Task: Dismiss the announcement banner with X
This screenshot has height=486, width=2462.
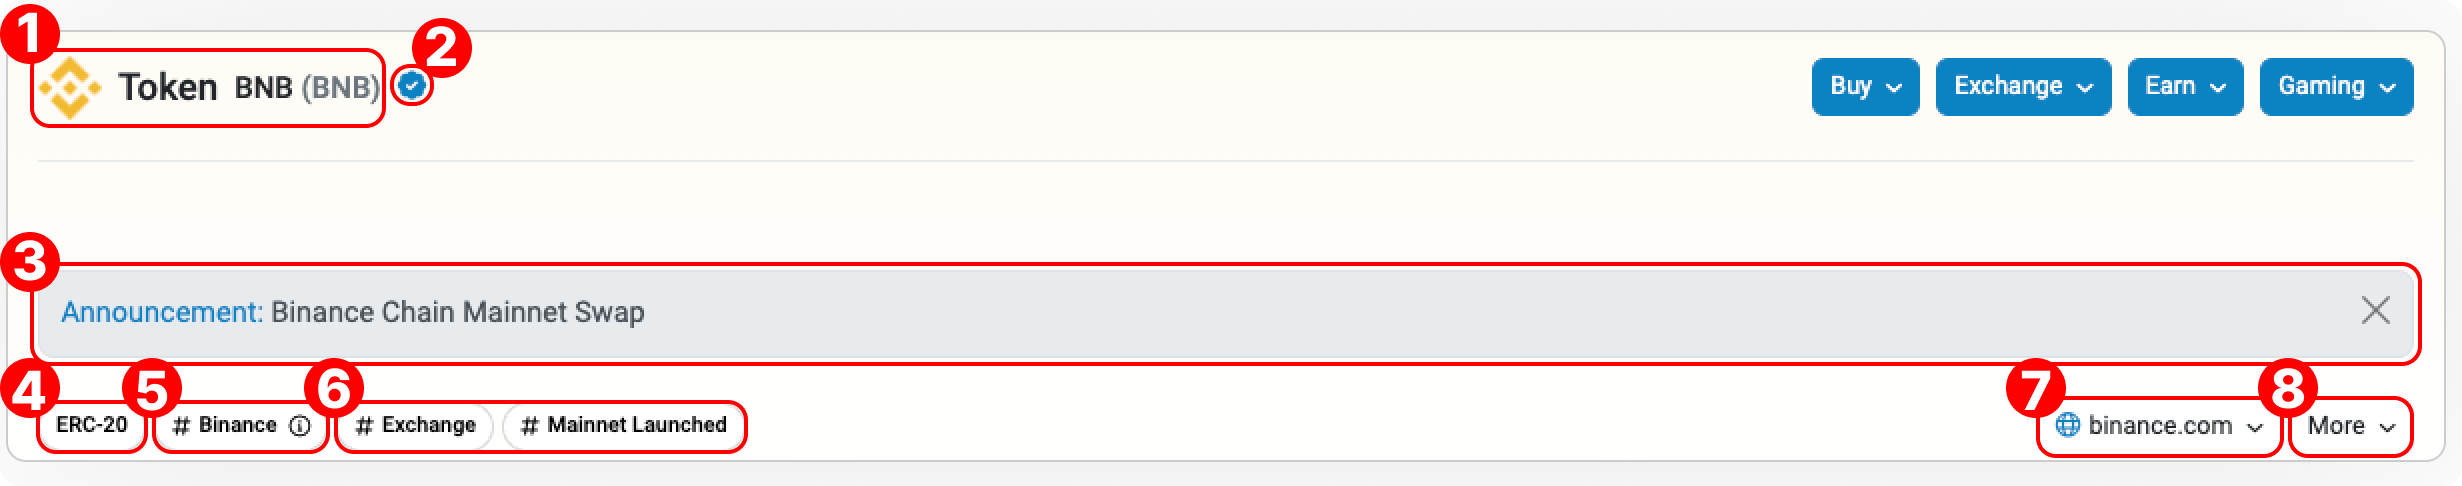Action: pos(2375,311)
